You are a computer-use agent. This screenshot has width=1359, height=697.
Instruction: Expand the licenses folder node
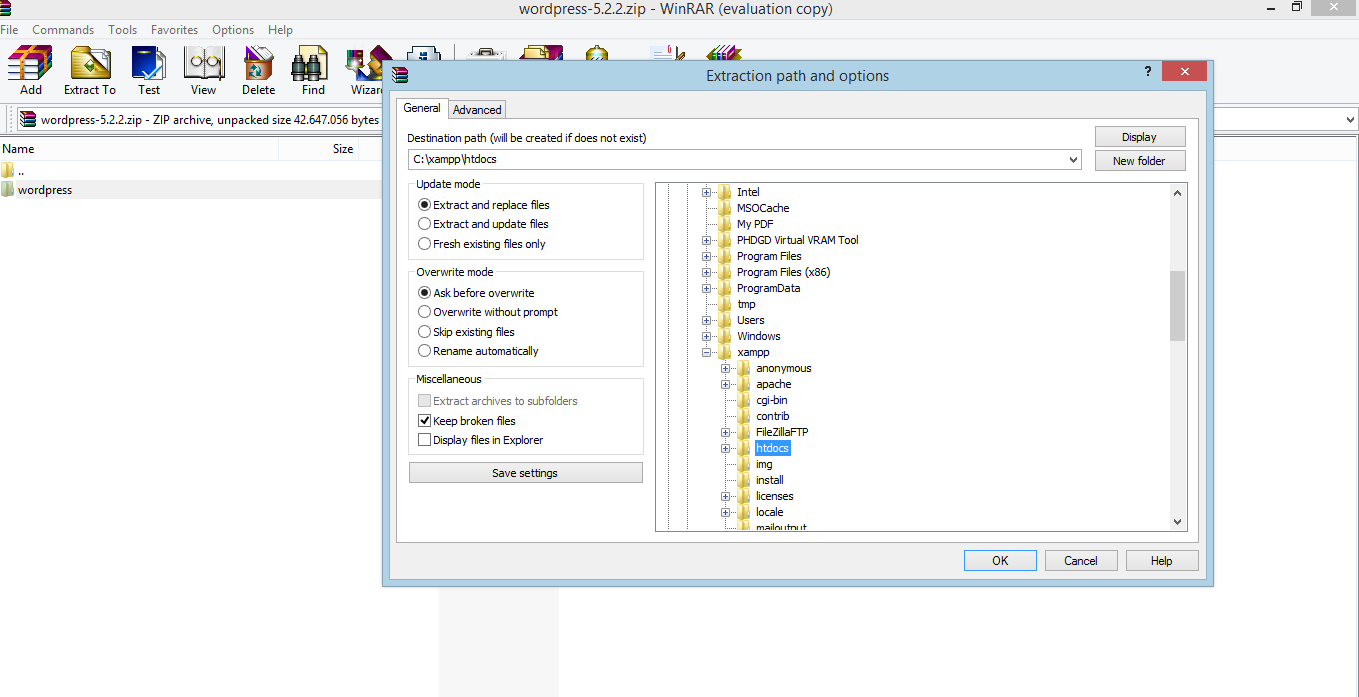point(725,496)
